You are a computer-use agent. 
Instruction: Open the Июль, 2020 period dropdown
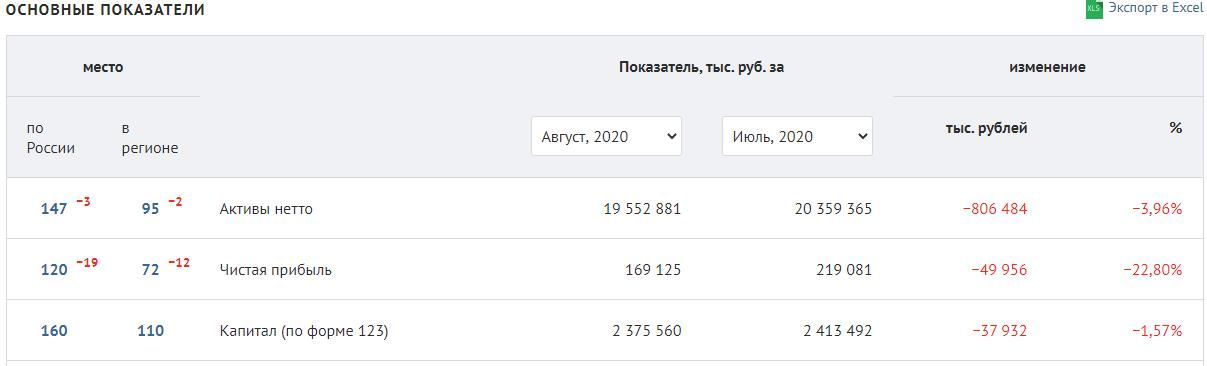pos(797,136)
